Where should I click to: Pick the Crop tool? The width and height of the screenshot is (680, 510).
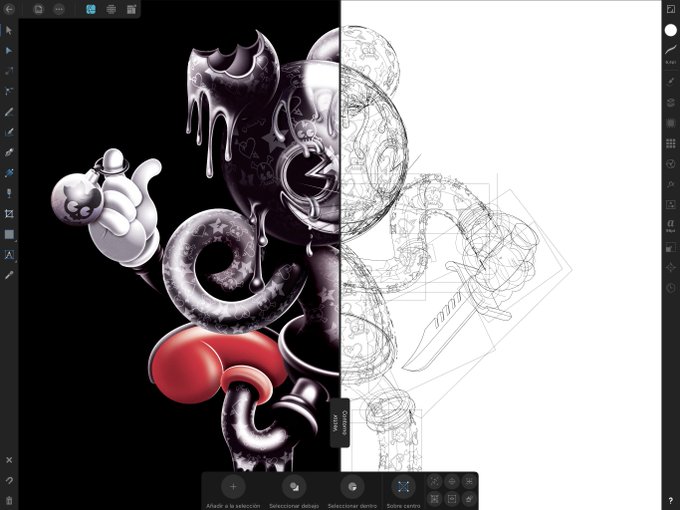9,214
